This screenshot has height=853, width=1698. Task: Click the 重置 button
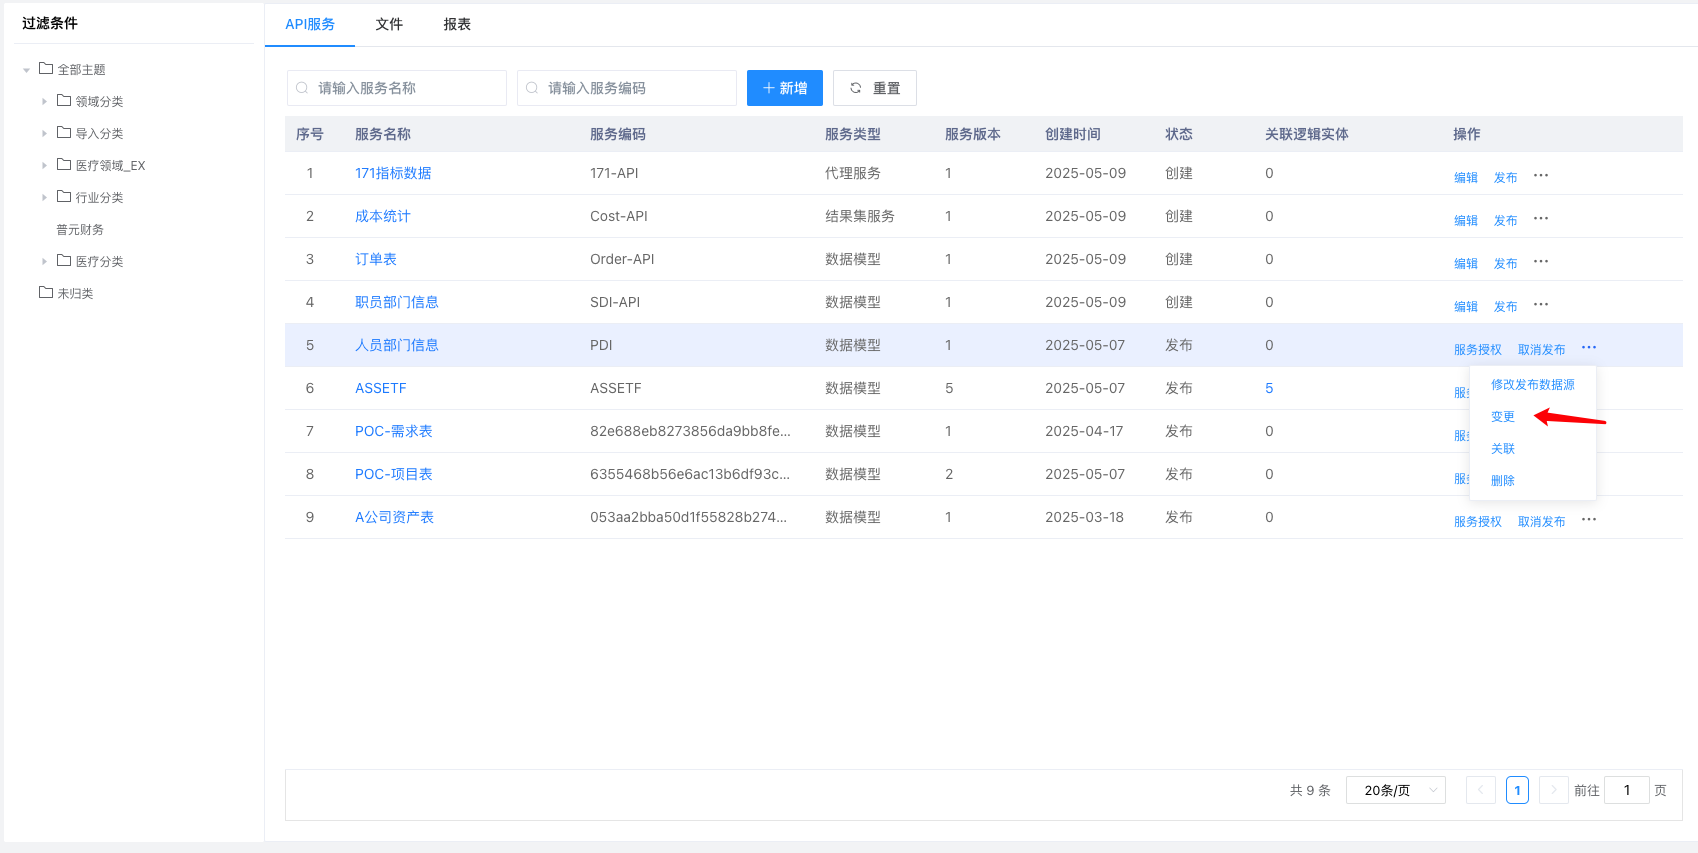point(874,88)
